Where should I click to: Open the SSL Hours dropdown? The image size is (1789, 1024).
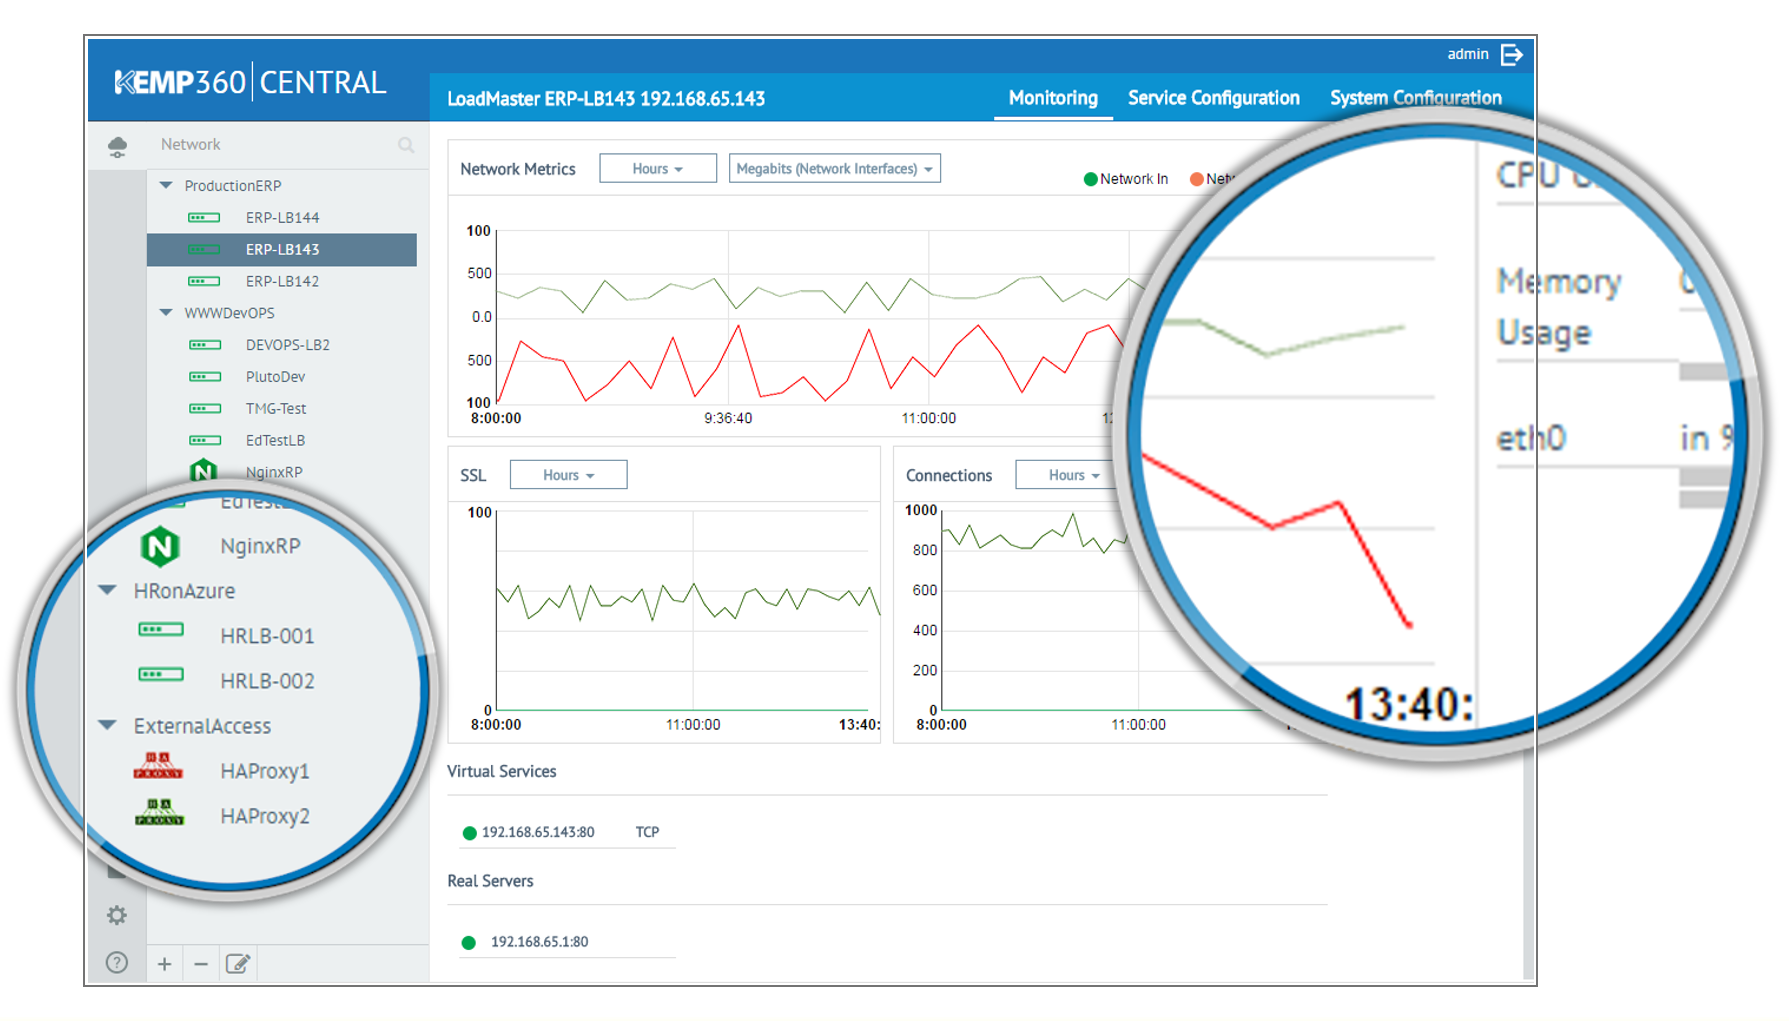point(568,475)
